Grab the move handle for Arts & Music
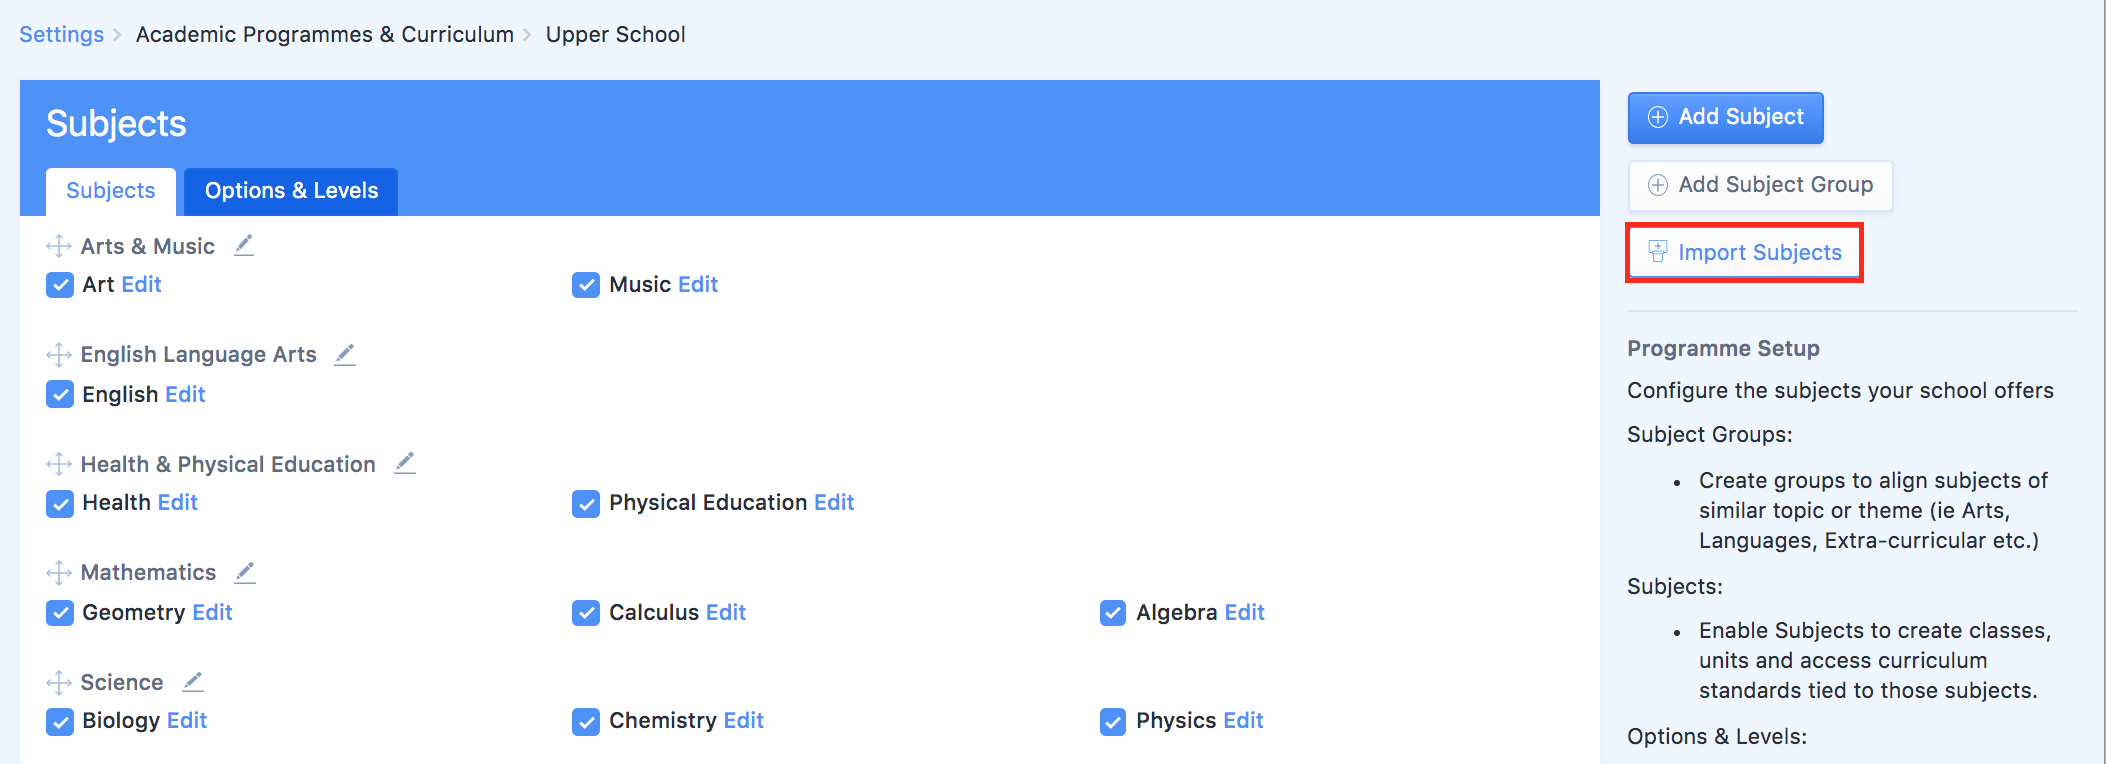This screenshot has height=764, width=2106. 59,246
